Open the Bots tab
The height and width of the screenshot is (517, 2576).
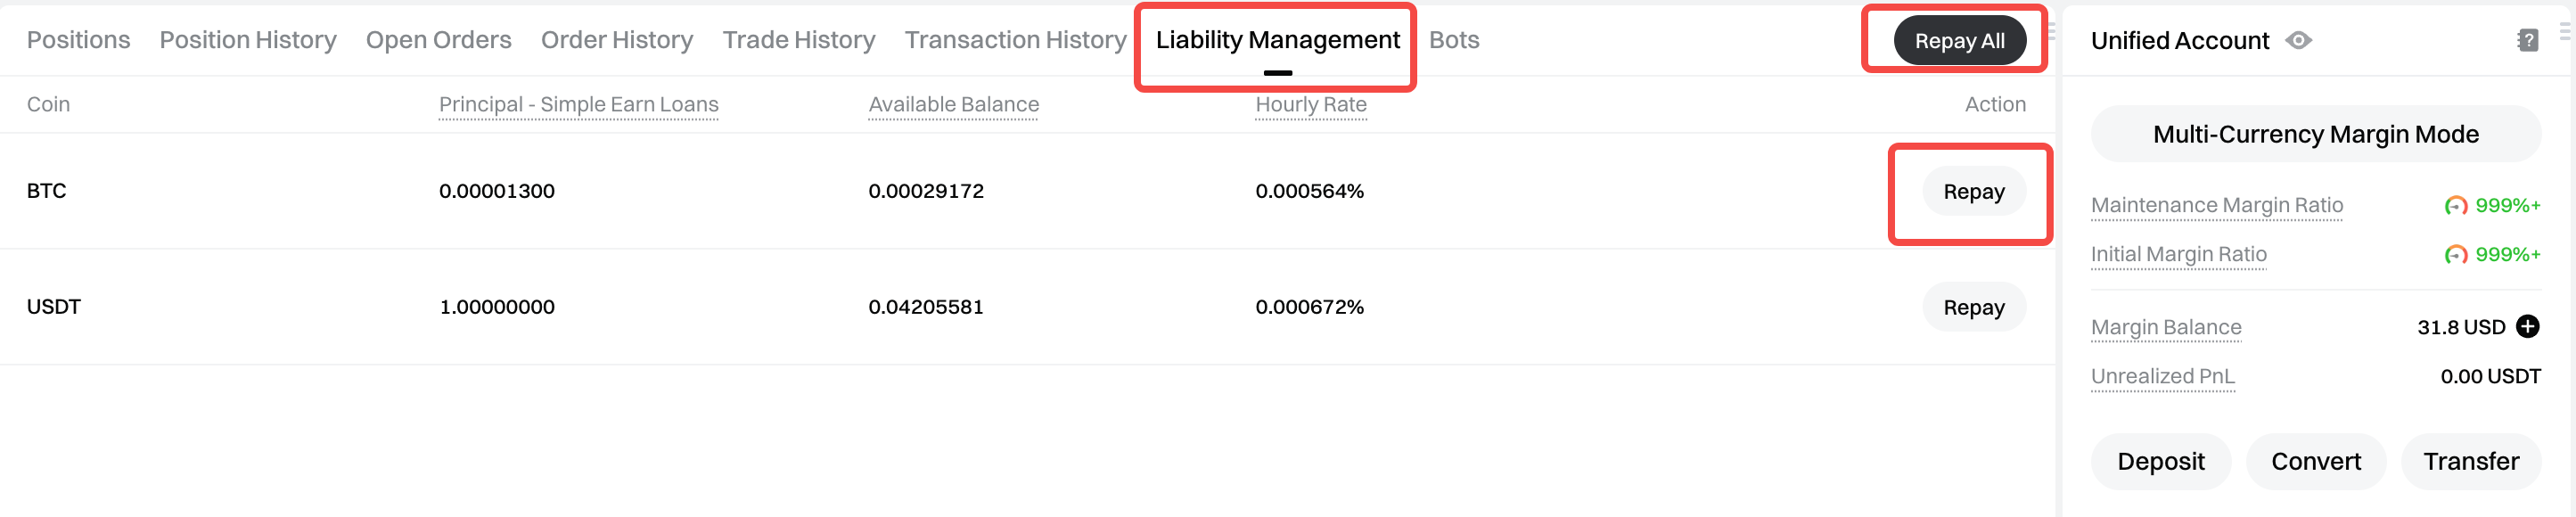click(1453, 40)
